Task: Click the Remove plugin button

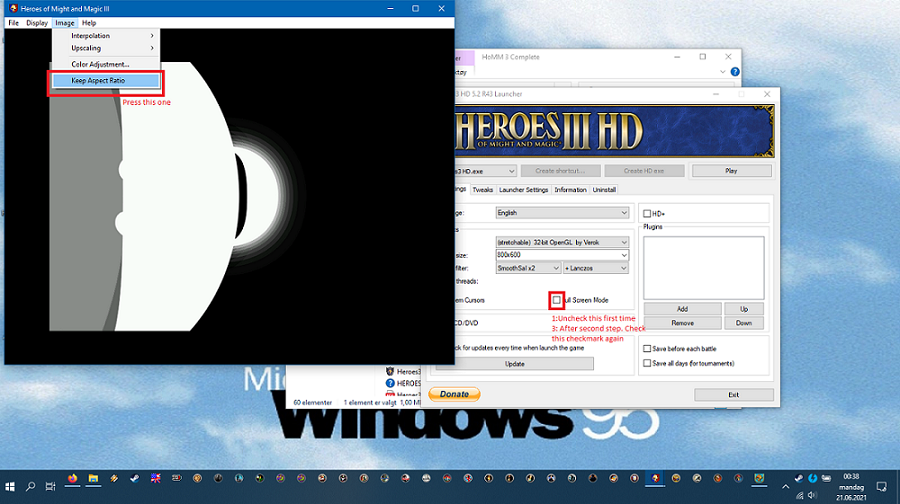Action: [x=682, y=323]
